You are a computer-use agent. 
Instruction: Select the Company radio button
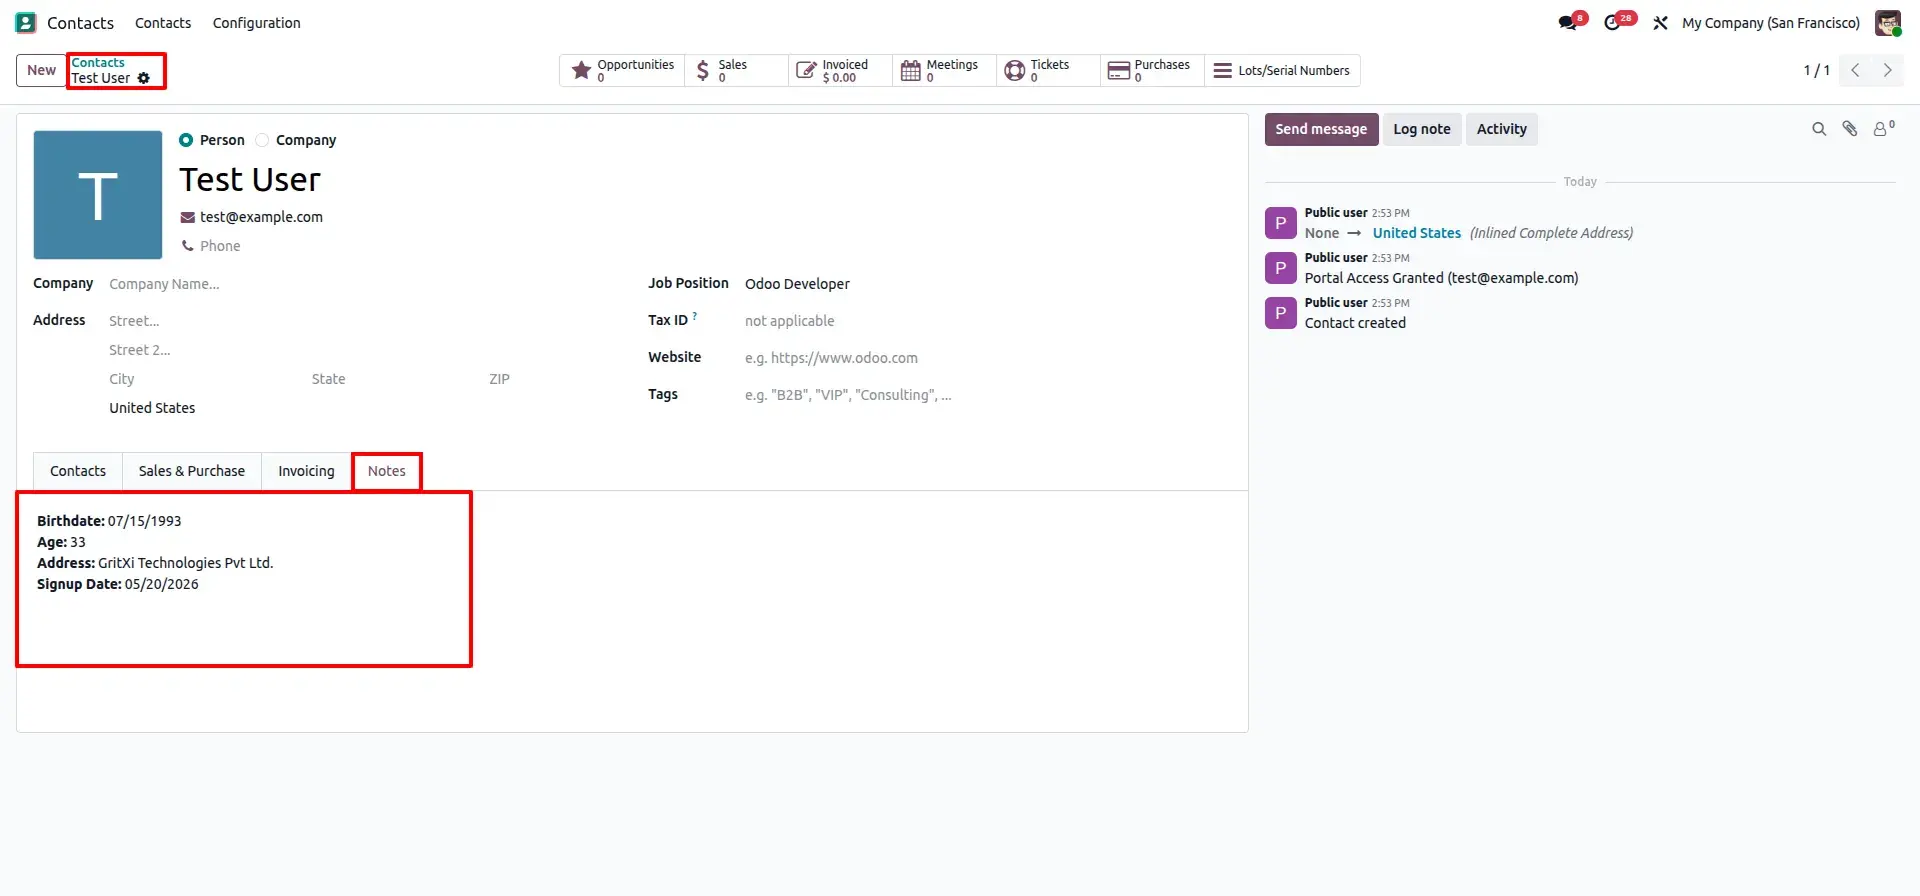pos(262,140)
